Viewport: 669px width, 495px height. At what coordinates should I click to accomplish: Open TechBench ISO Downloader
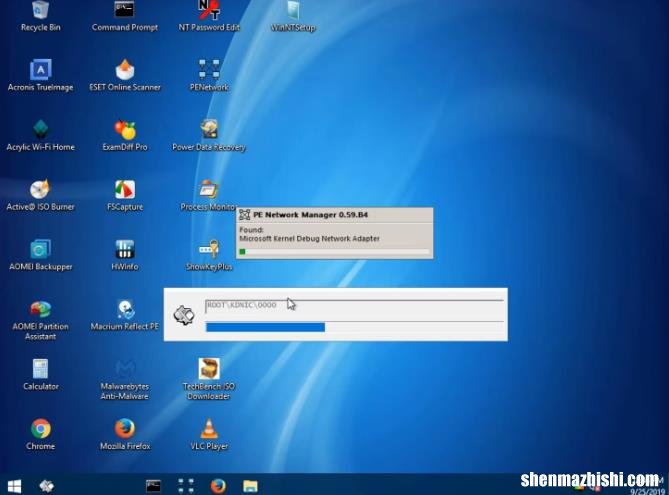(209, 379)
